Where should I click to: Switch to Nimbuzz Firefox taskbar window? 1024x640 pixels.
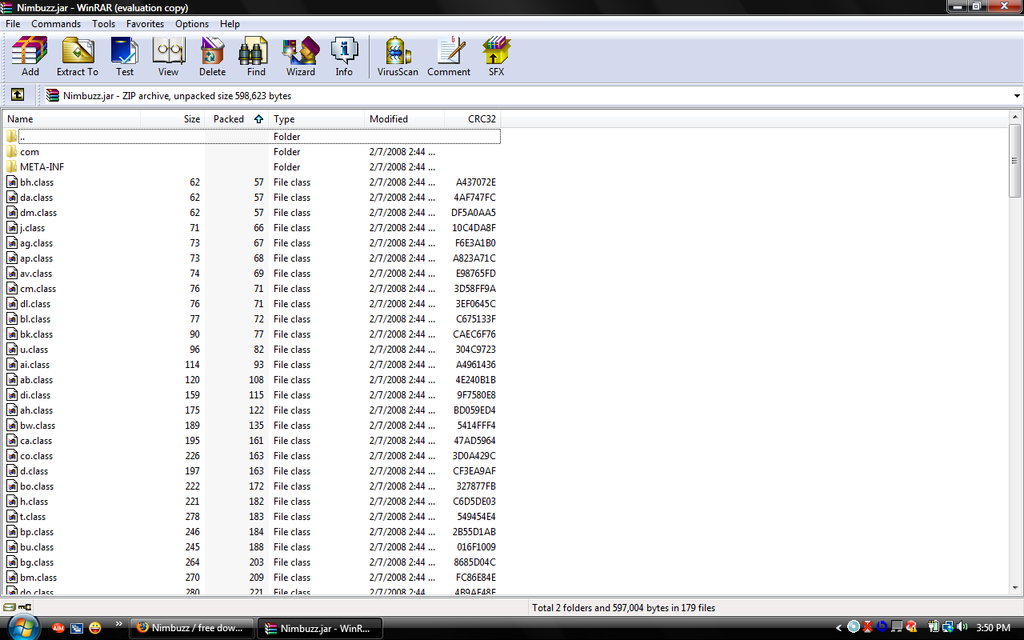coord(191,628)
